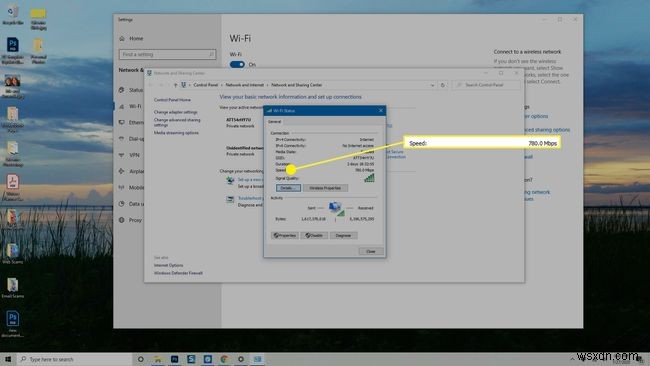Click Media streaming options link

[176, 133]
